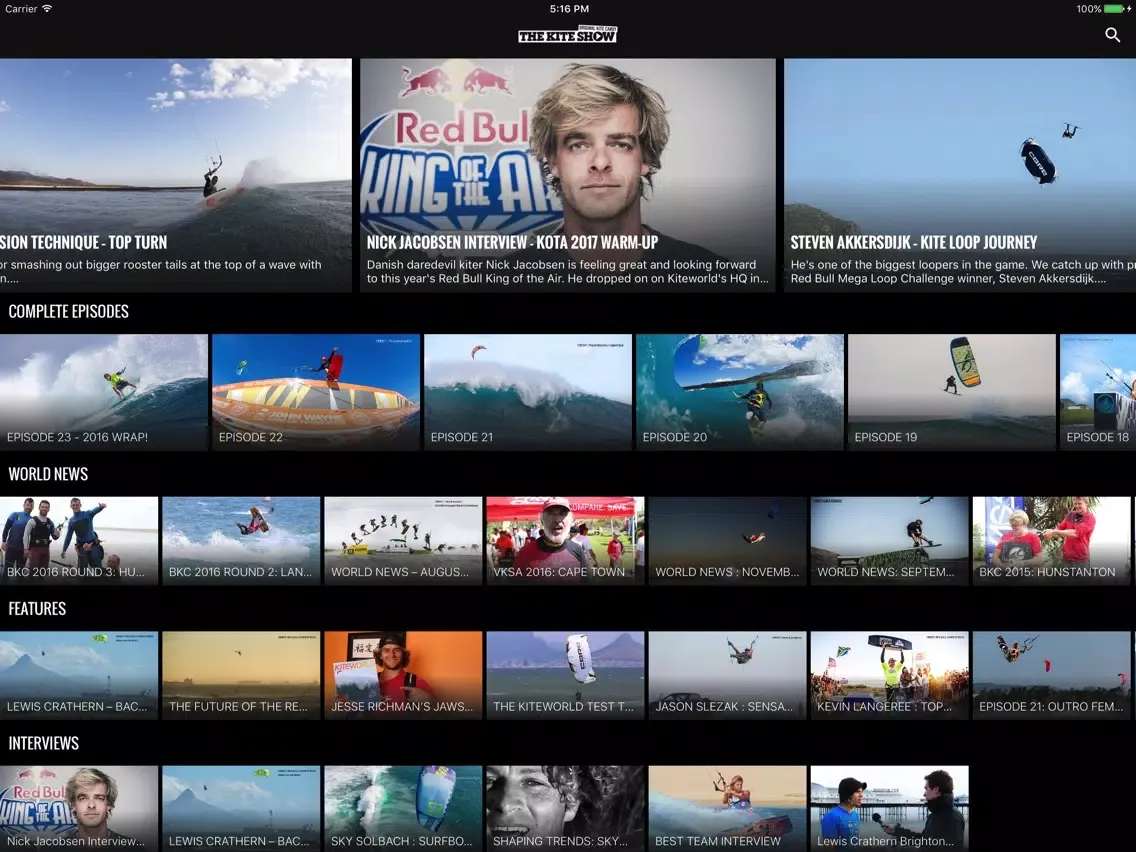Open Best Team Interview video
The image size is (1136, 852).
(727, 809)
